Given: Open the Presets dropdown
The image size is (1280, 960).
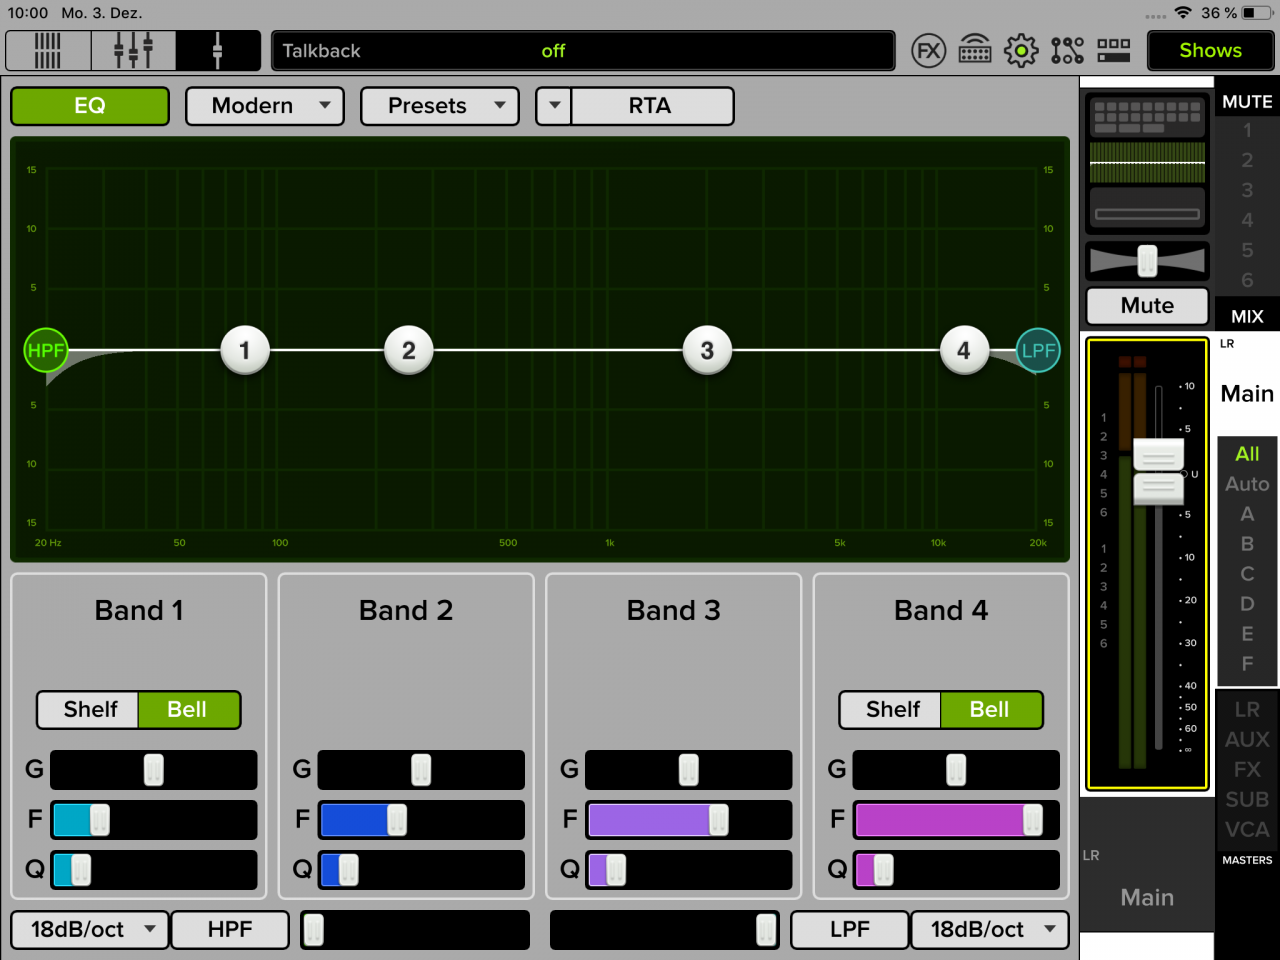Looking at the screenshot, I should tap(439, 106).
